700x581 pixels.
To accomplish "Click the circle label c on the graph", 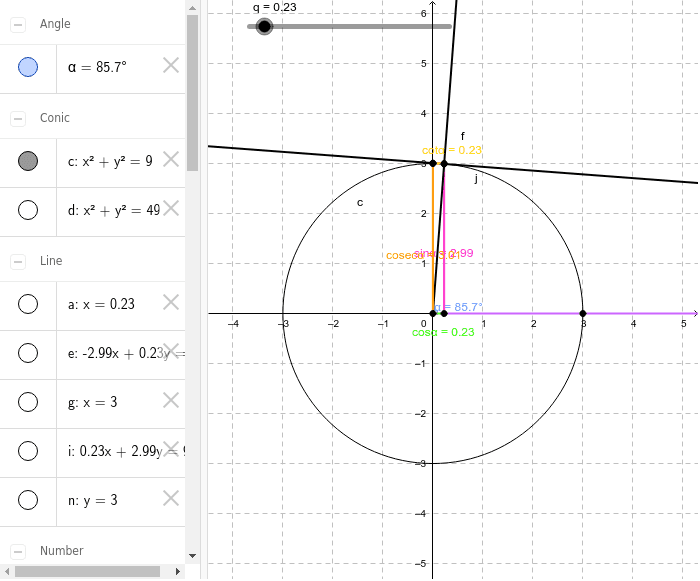I will tap(360, 203).
